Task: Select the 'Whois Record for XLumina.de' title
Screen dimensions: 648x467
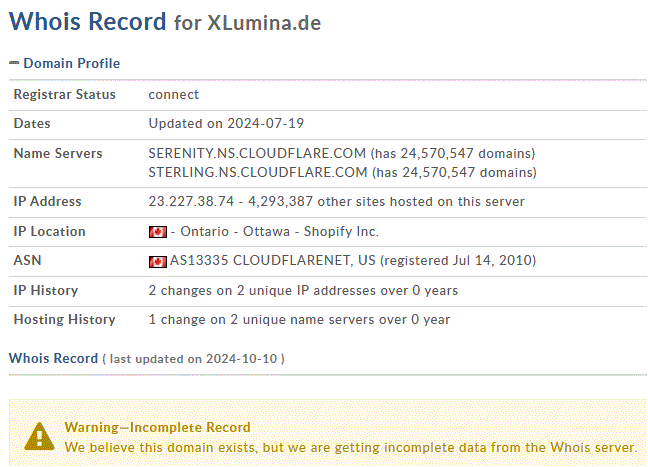Action: coord(165,21)
